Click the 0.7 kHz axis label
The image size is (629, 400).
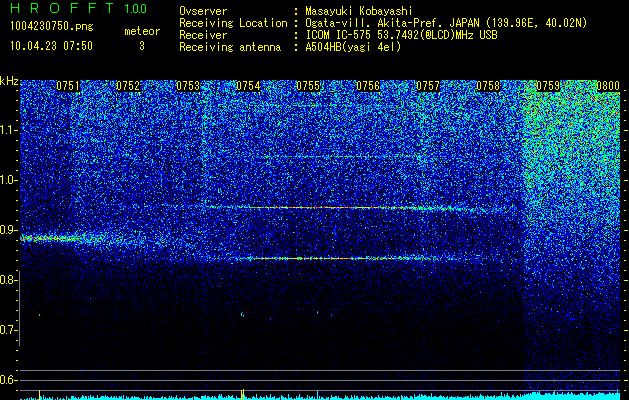tap(8, 330)
